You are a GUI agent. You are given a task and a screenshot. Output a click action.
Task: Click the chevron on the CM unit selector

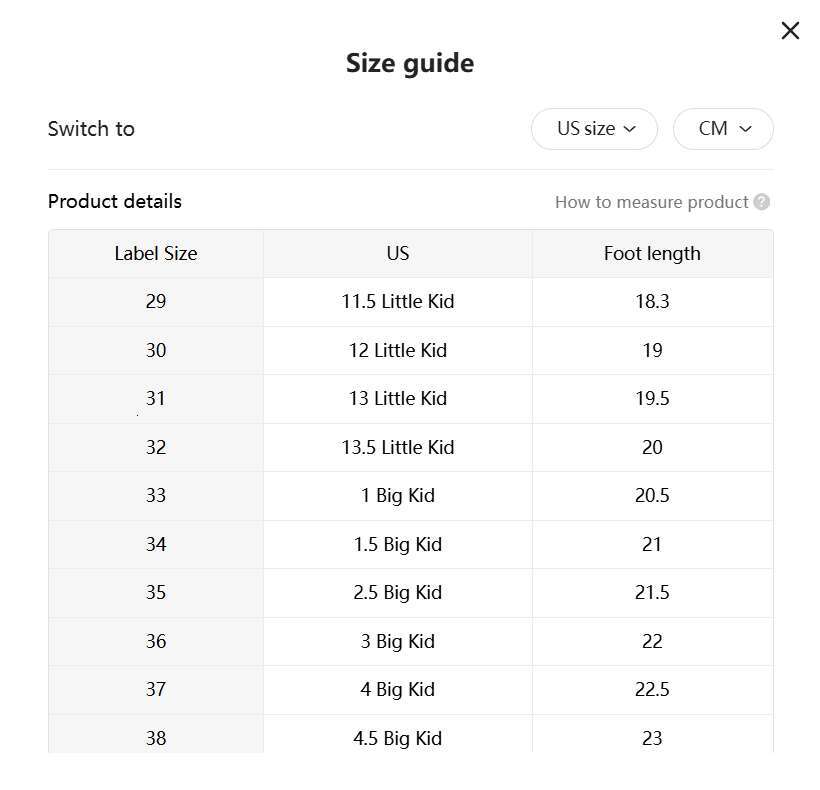coord(744,129)
